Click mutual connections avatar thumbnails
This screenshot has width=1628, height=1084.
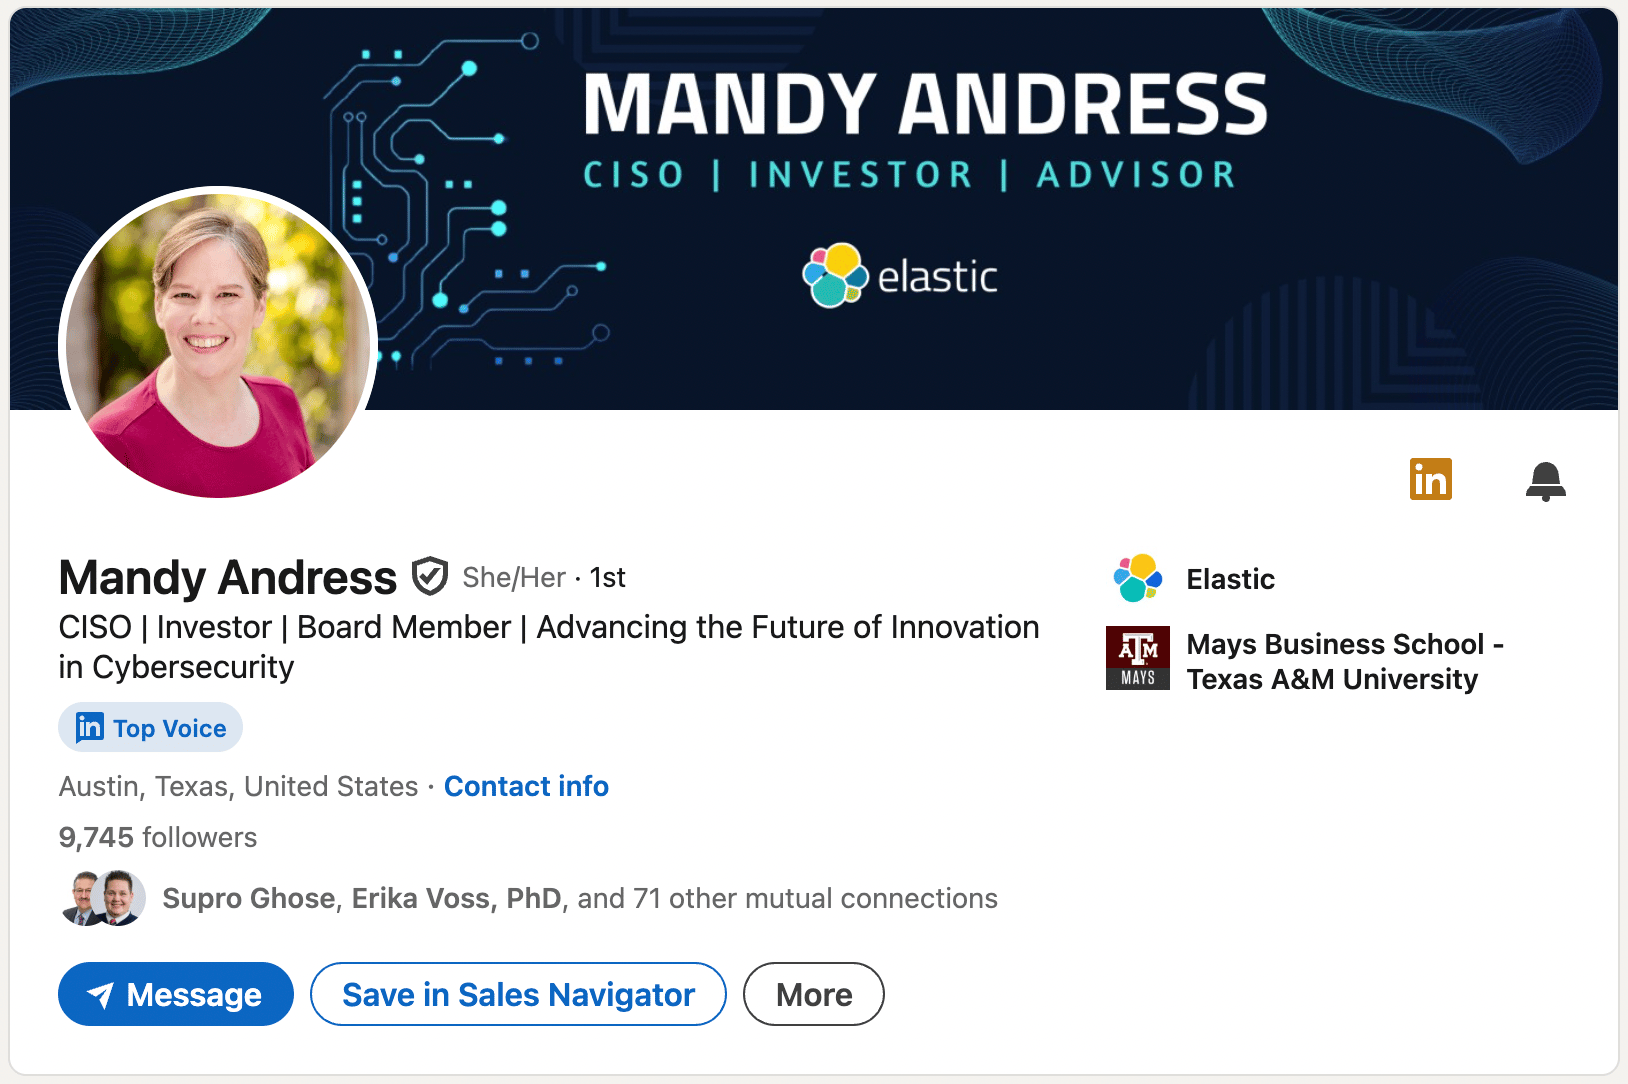click(x=104, y=898)
